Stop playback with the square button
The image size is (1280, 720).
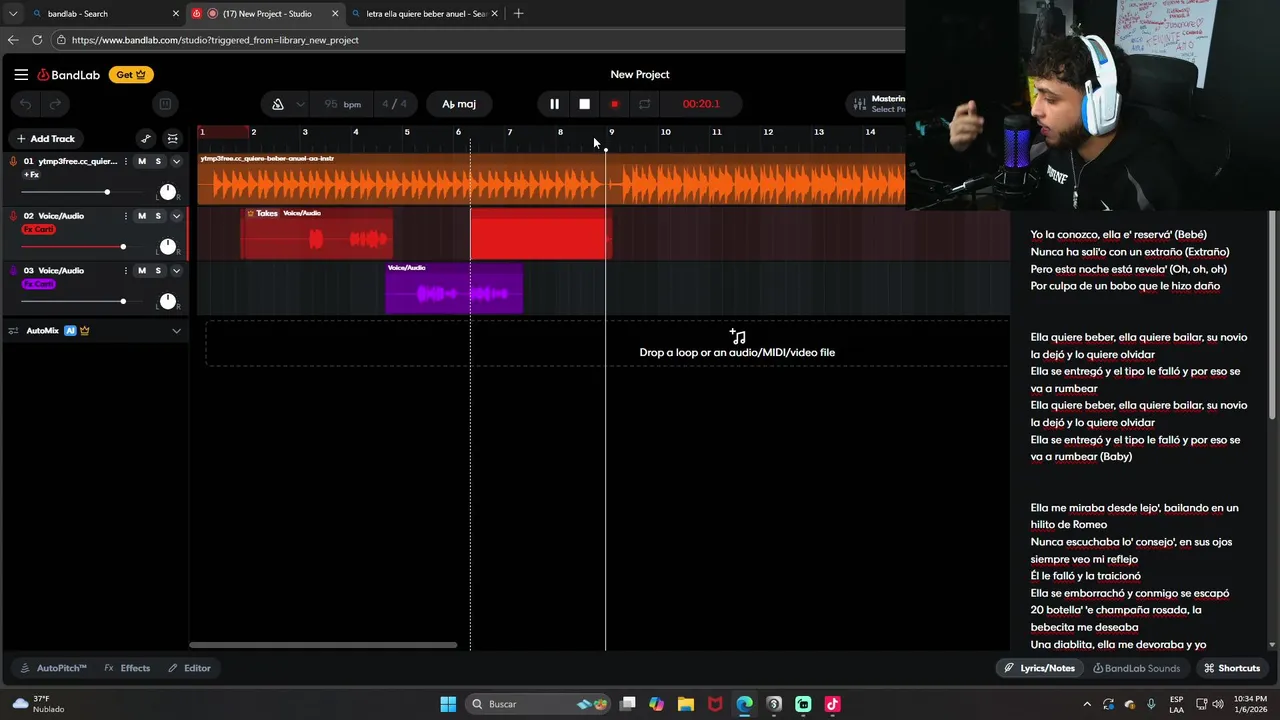tap(584, 104)
